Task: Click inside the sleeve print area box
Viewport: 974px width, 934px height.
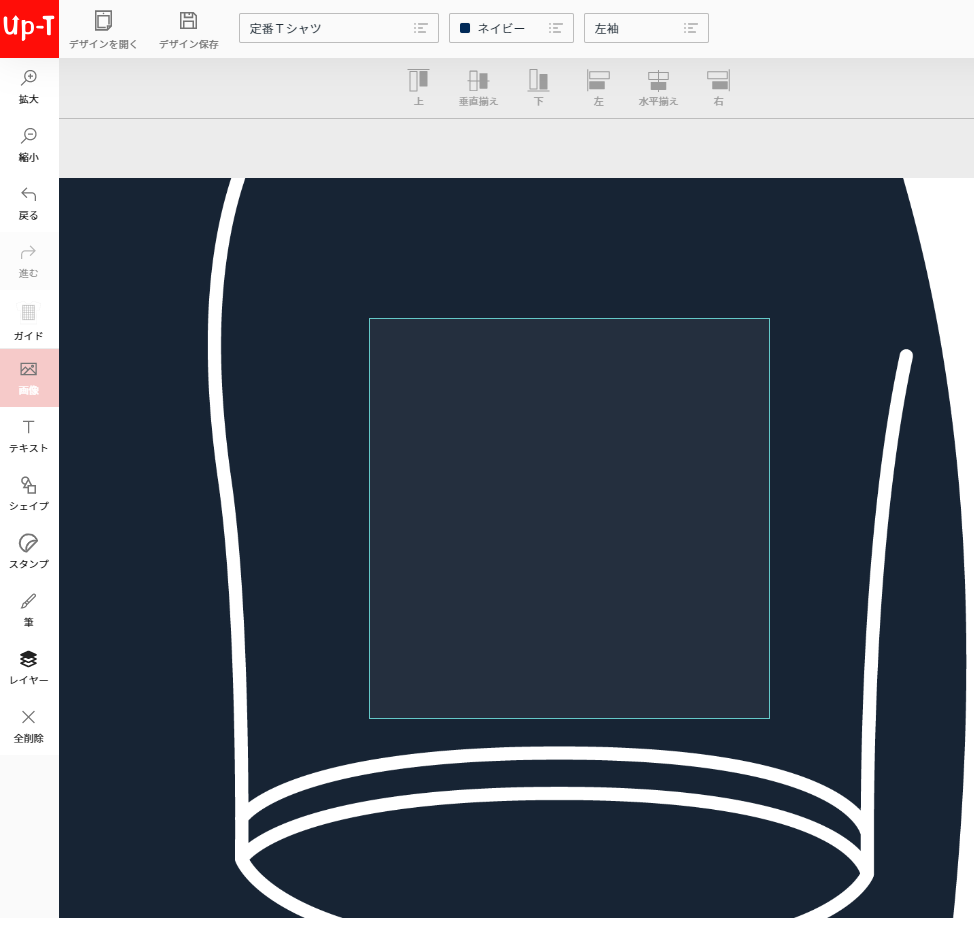Action: pos(569,518)
